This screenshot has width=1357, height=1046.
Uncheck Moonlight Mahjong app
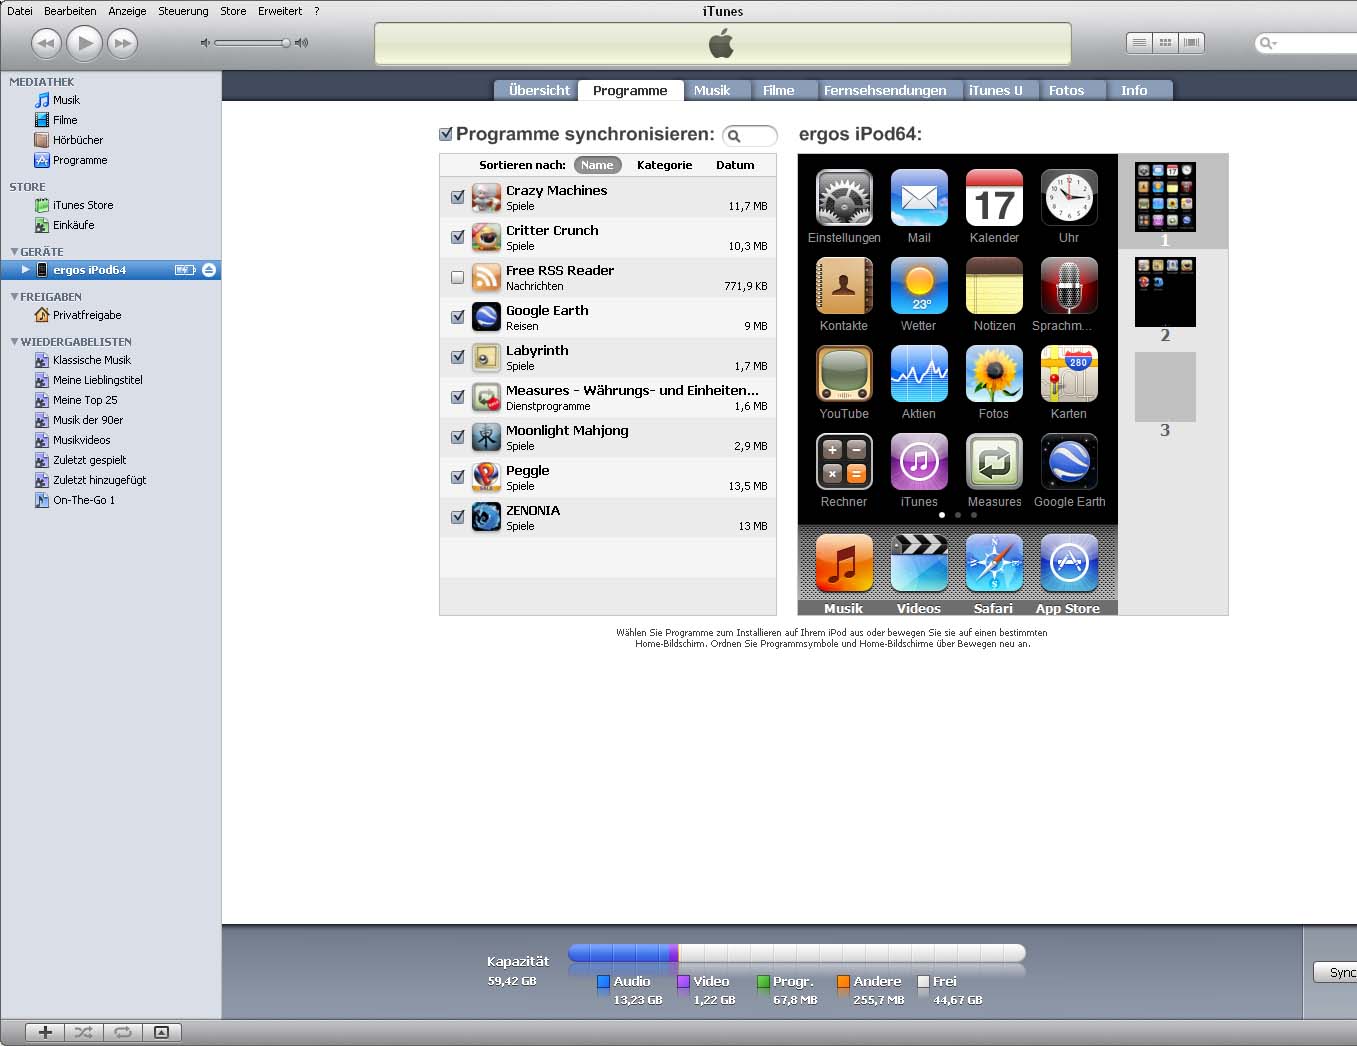coord(457,437)
